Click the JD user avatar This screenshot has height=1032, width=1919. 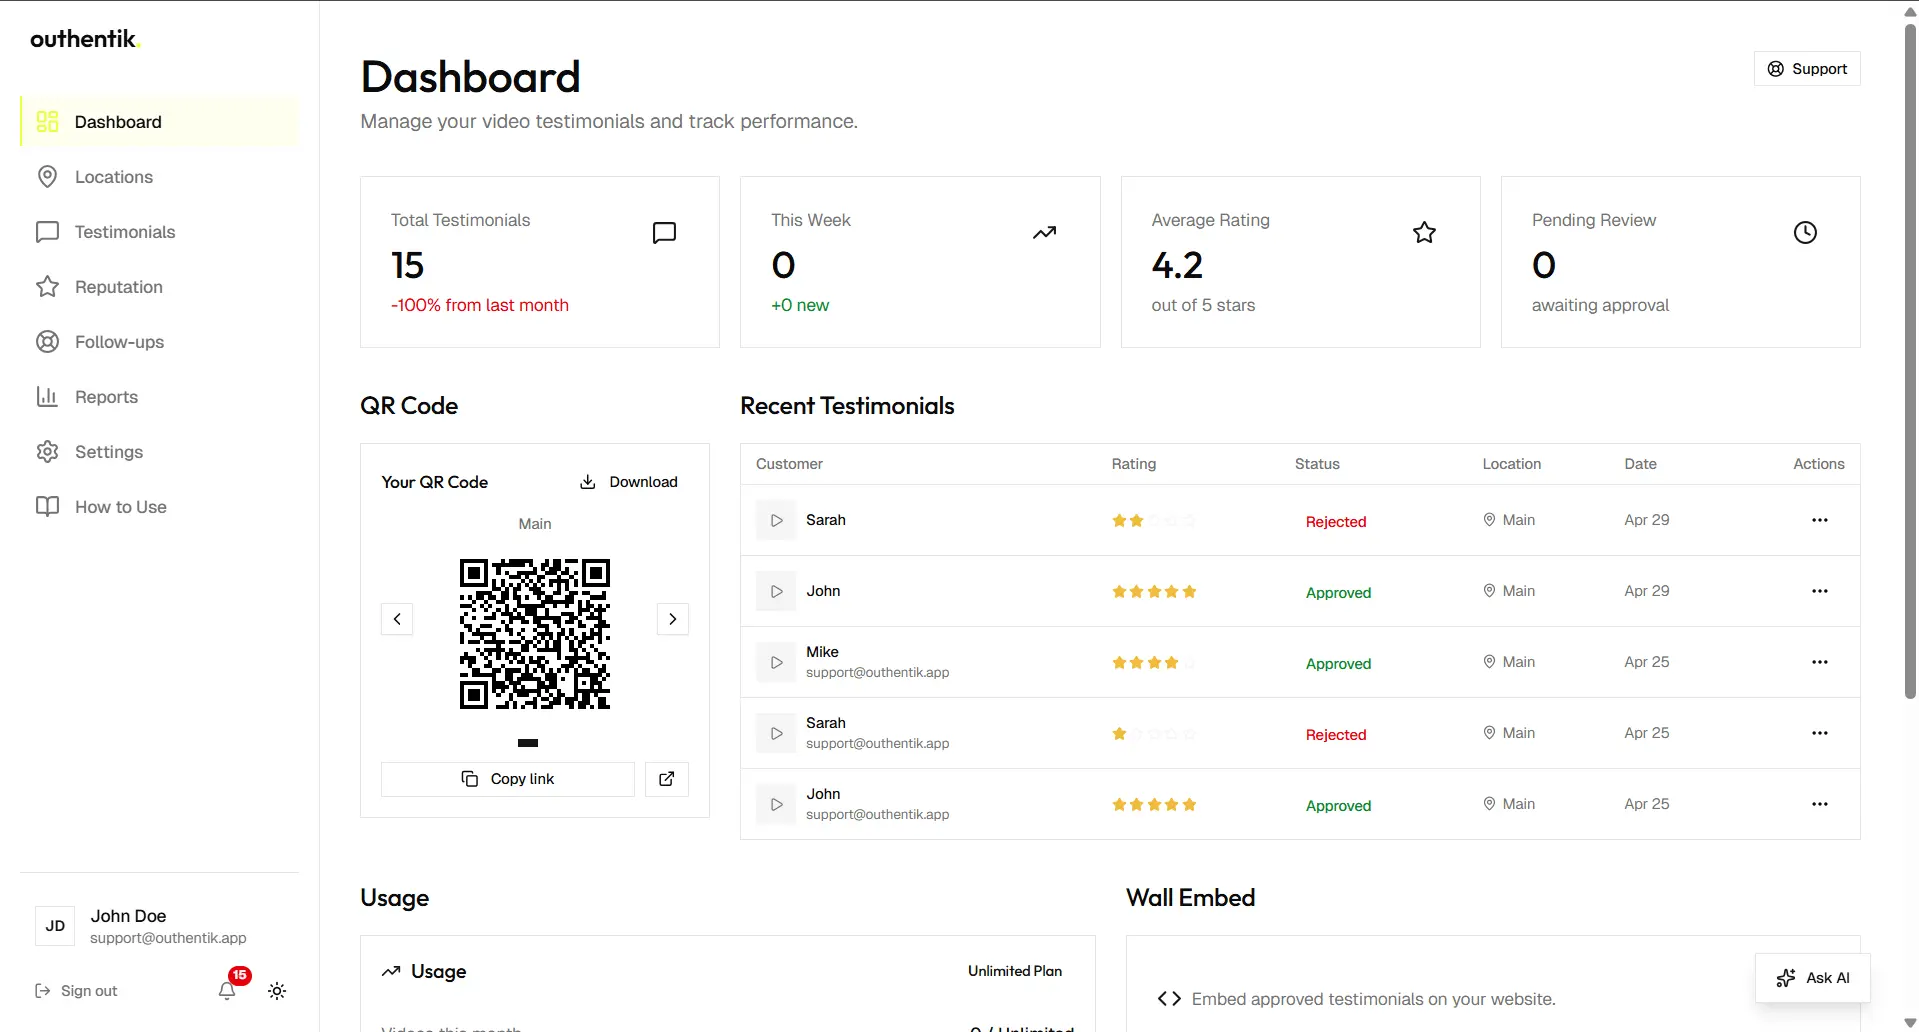pyautogui.click(x=55, y=926)
